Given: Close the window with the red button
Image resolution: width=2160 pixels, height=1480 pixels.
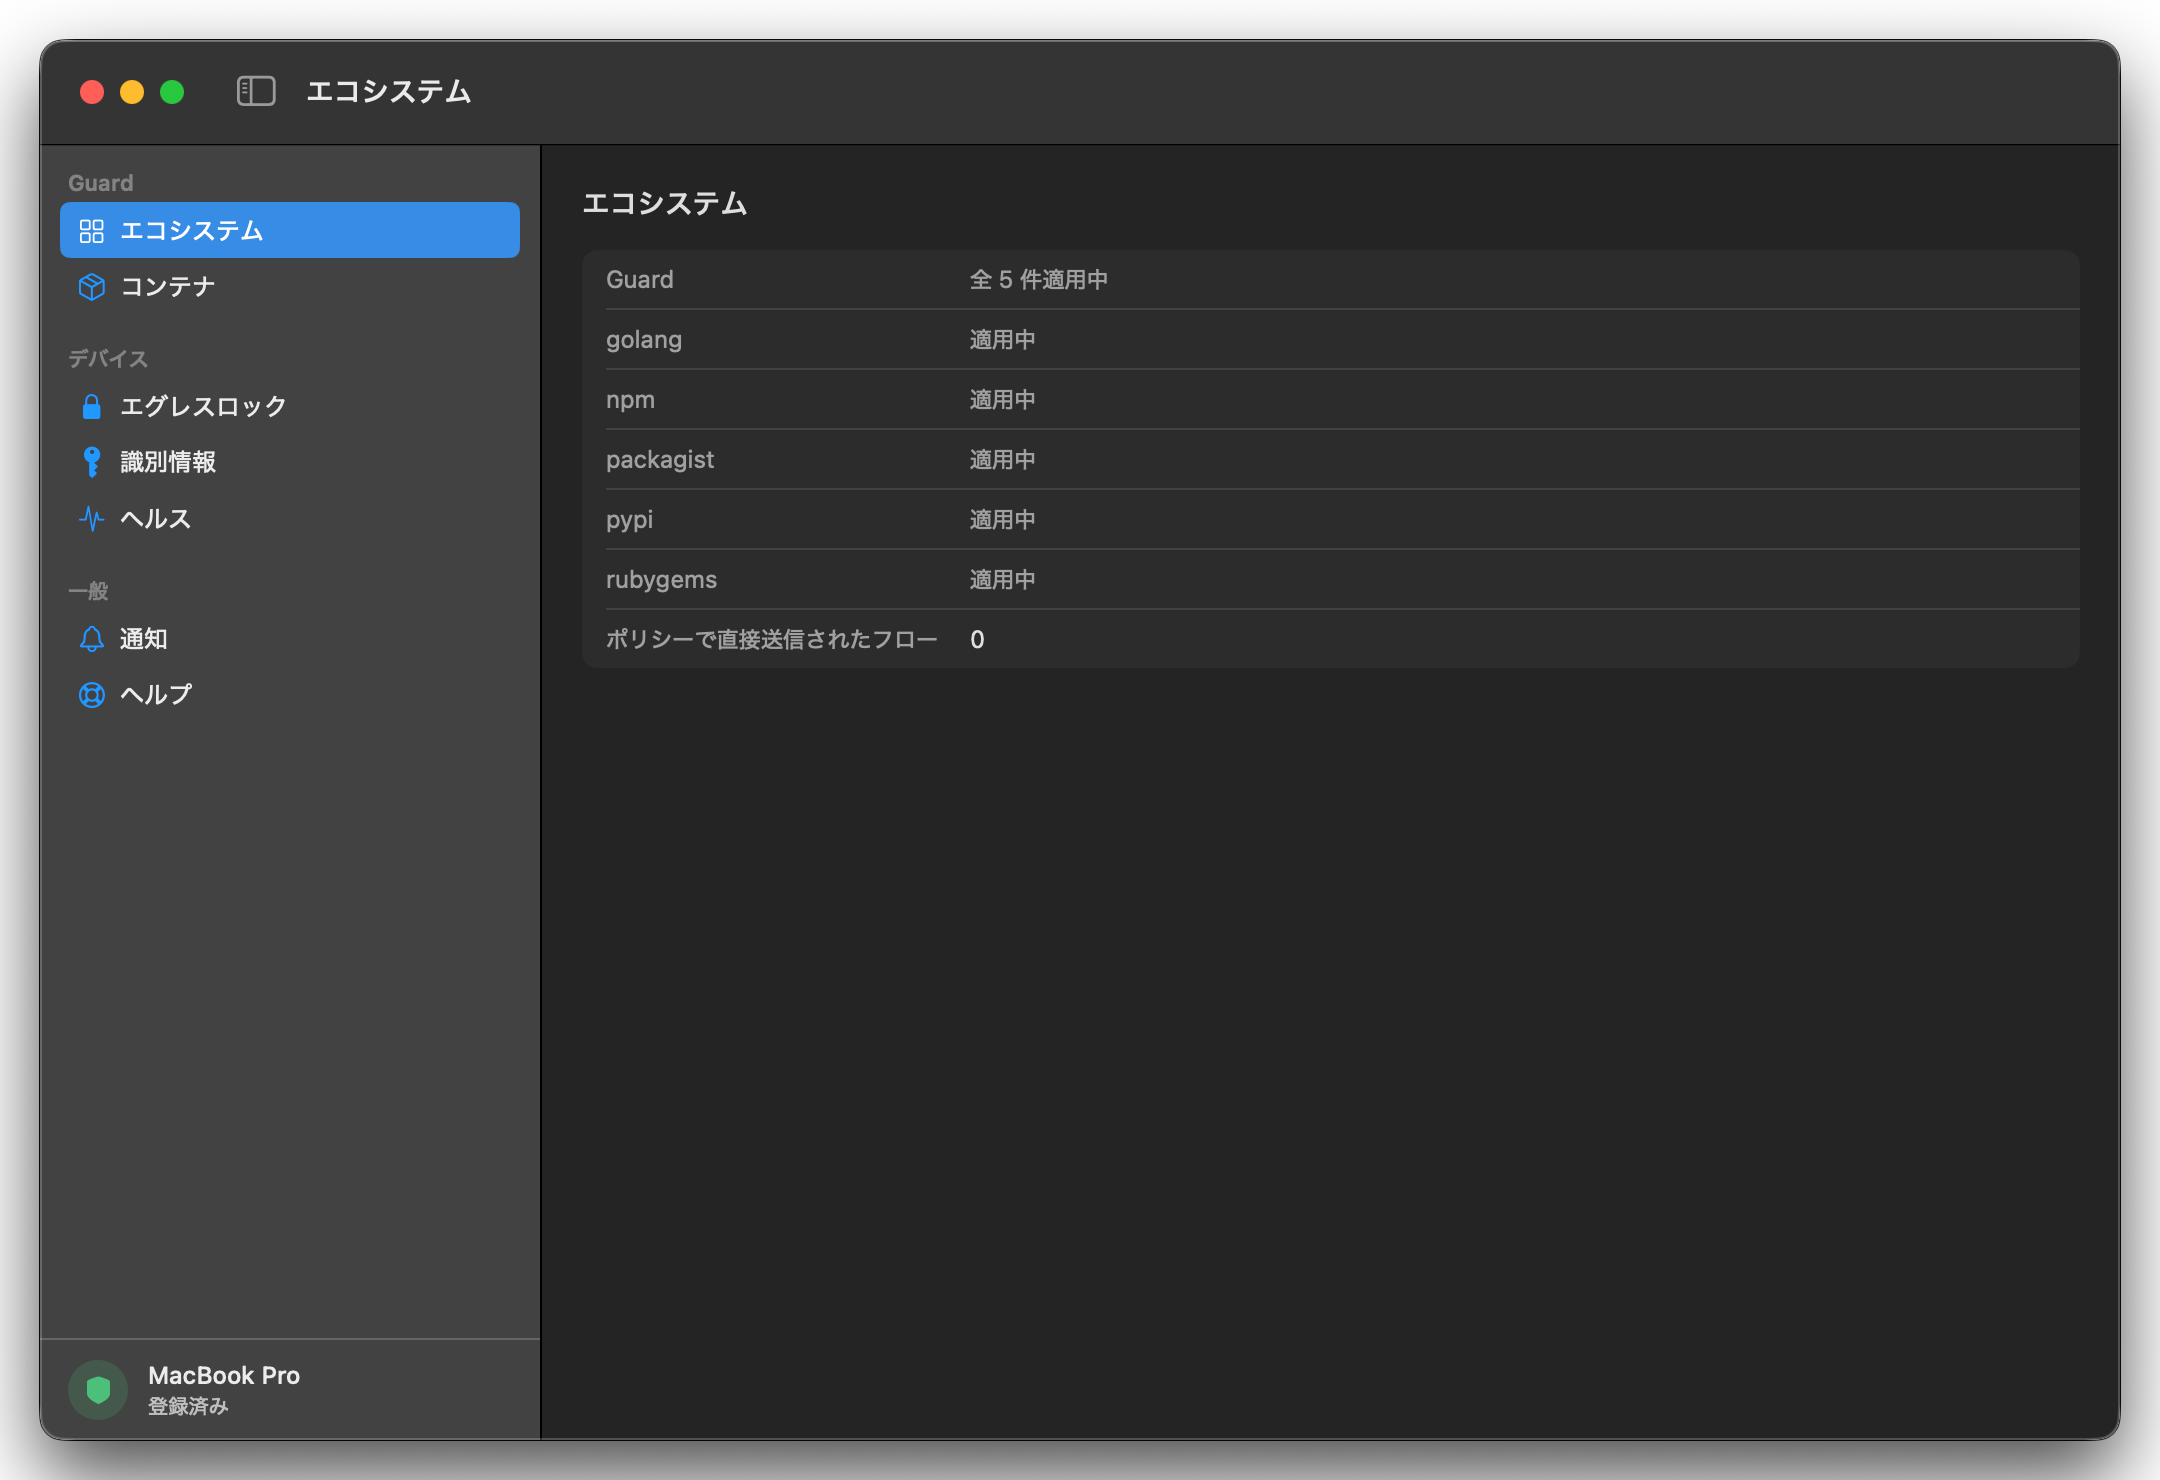Looking at the screenshot, I should (92, 92).
